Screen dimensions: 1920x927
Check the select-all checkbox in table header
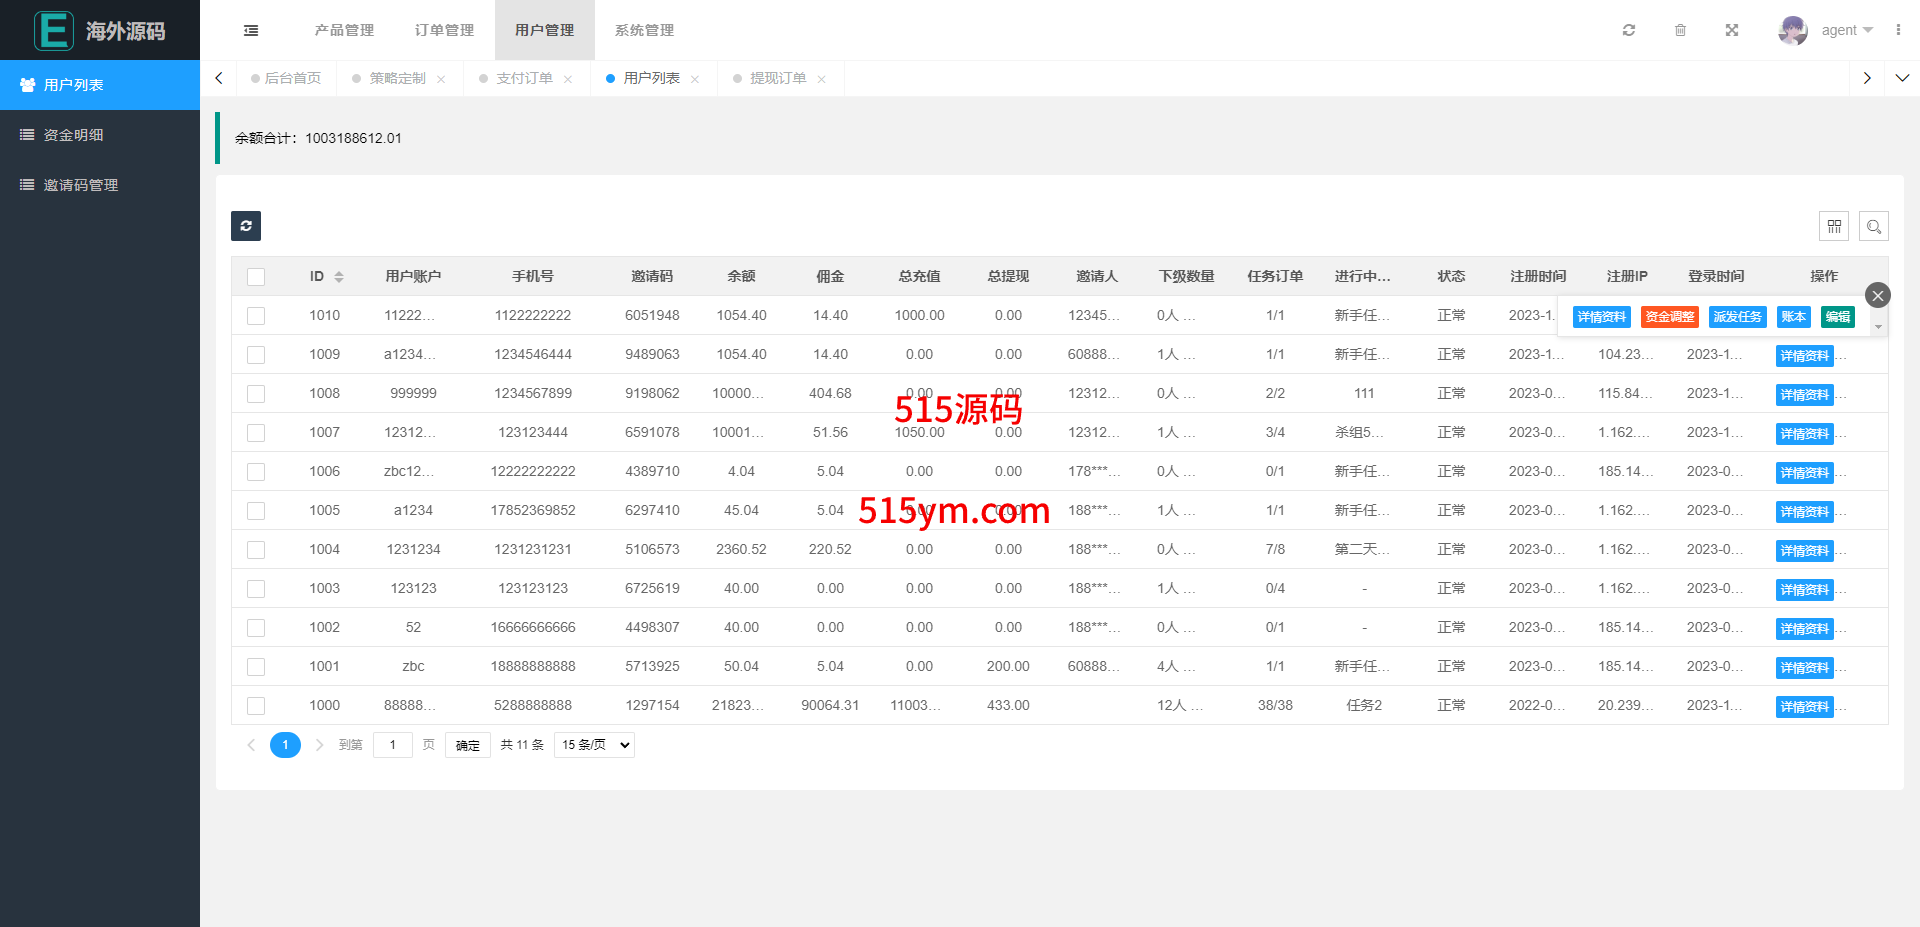(x=256, y=277)
